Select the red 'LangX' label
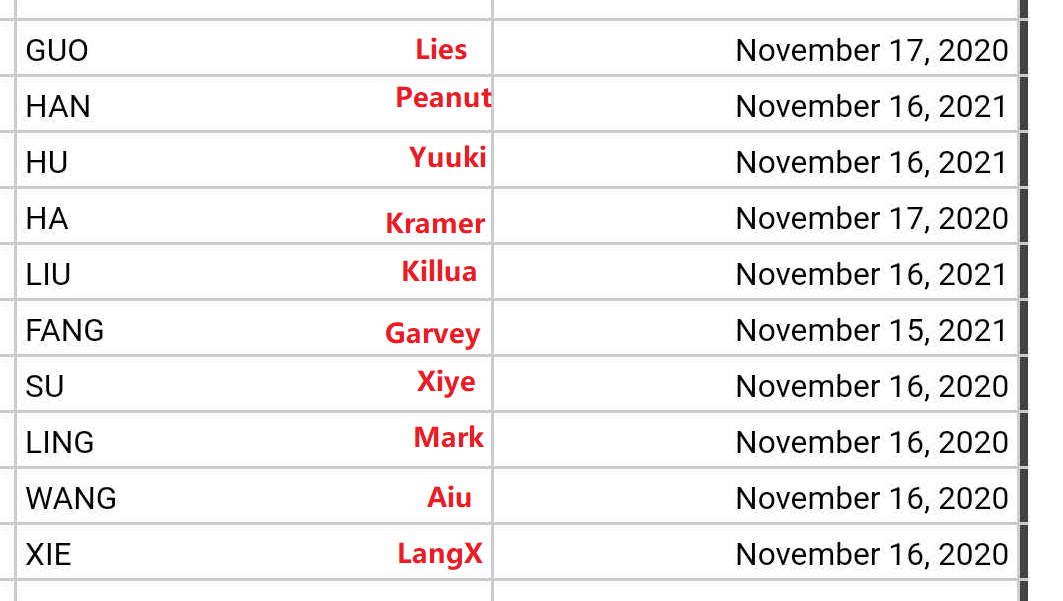Screen dimensions: 1063x601 click(440, 553)
